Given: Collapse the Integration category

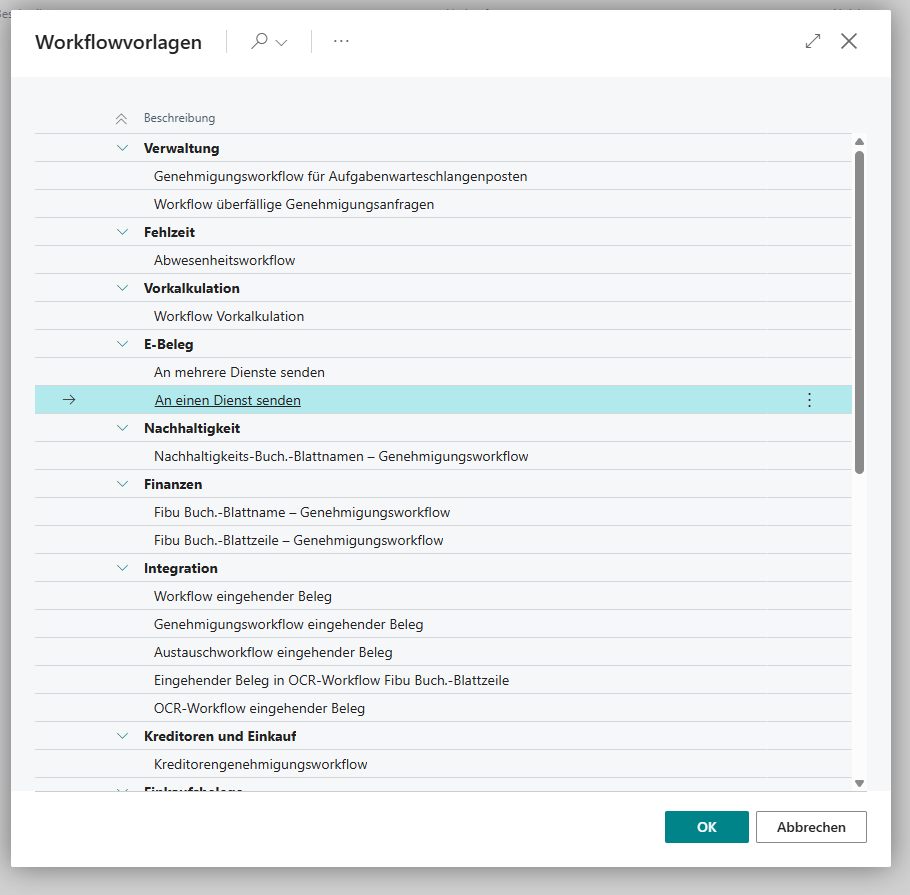Looking at the screenshot, I should coord(122,567).
